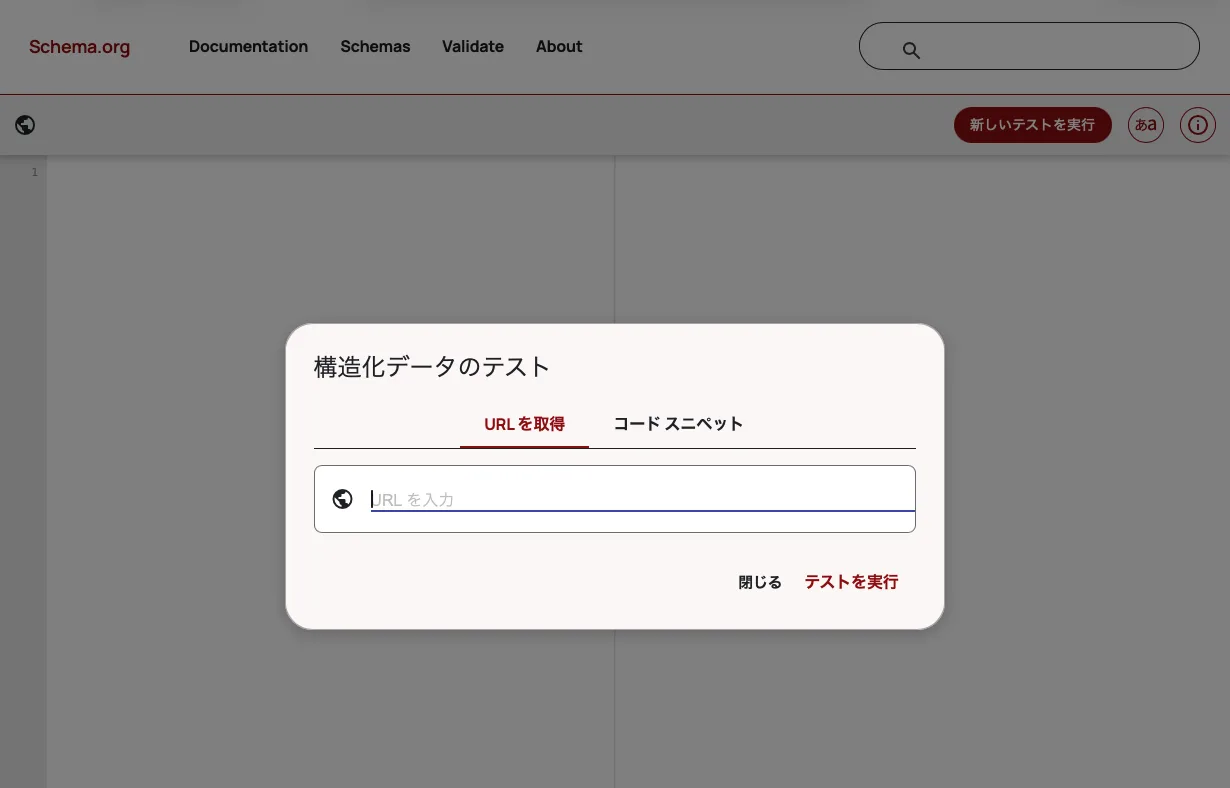Open the Documentation menu item
The width and height of the screenshot is (1230, 788).
point(248,47)
